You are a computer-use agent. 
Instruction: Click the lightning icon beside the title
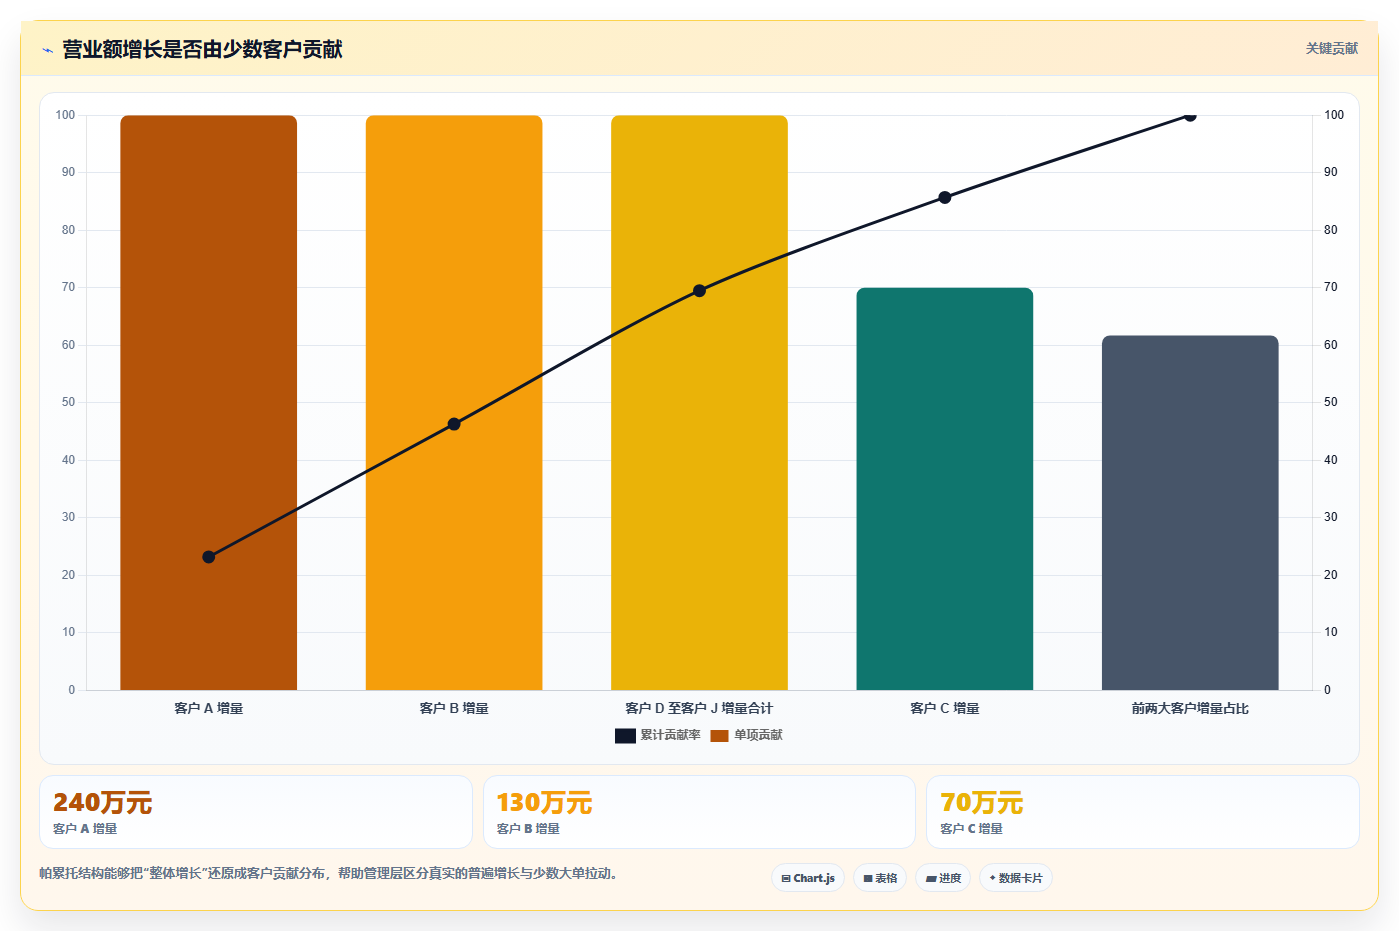point(47,50)
